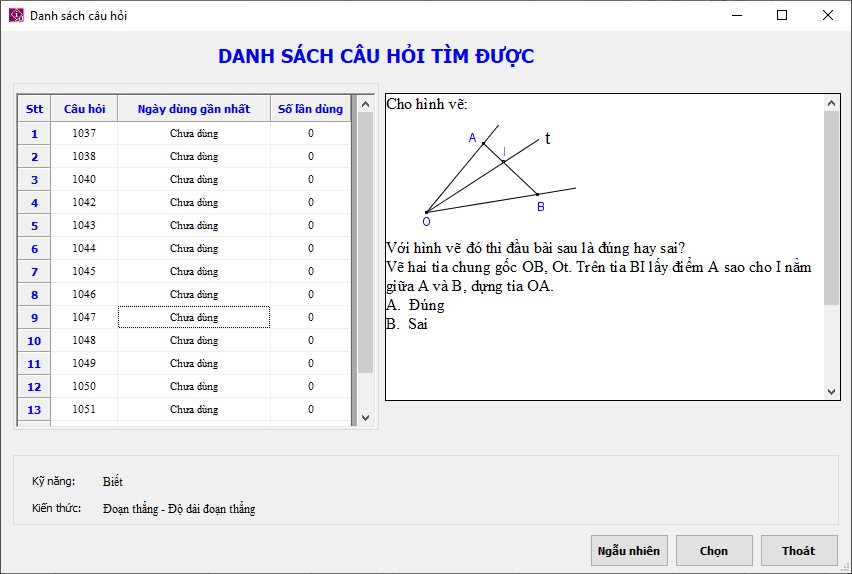The image size is (852, 574).
Task: Click the question list's down arrow
Action: click(366, 417)
